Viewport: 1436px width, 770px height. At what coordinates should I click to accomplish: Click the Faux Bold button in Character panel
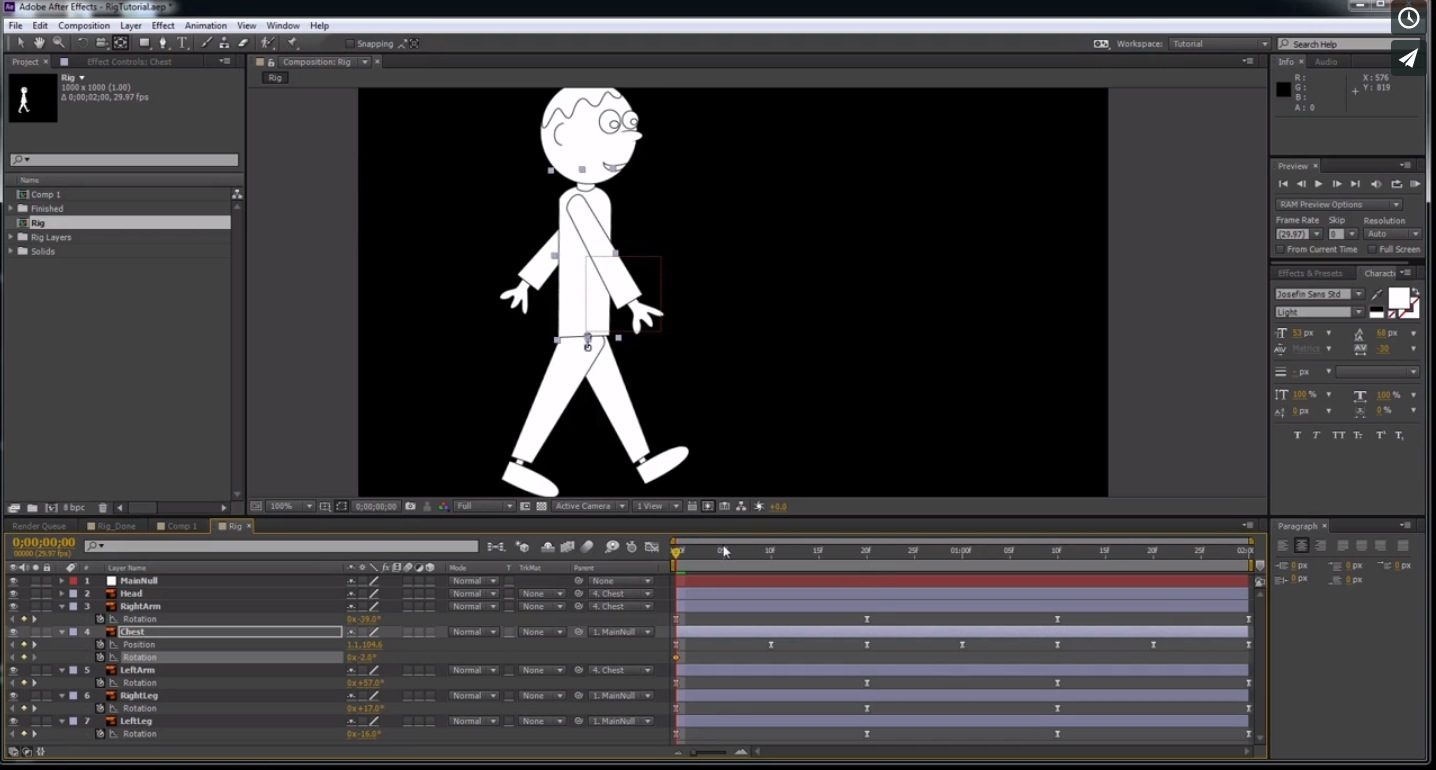1297,435
